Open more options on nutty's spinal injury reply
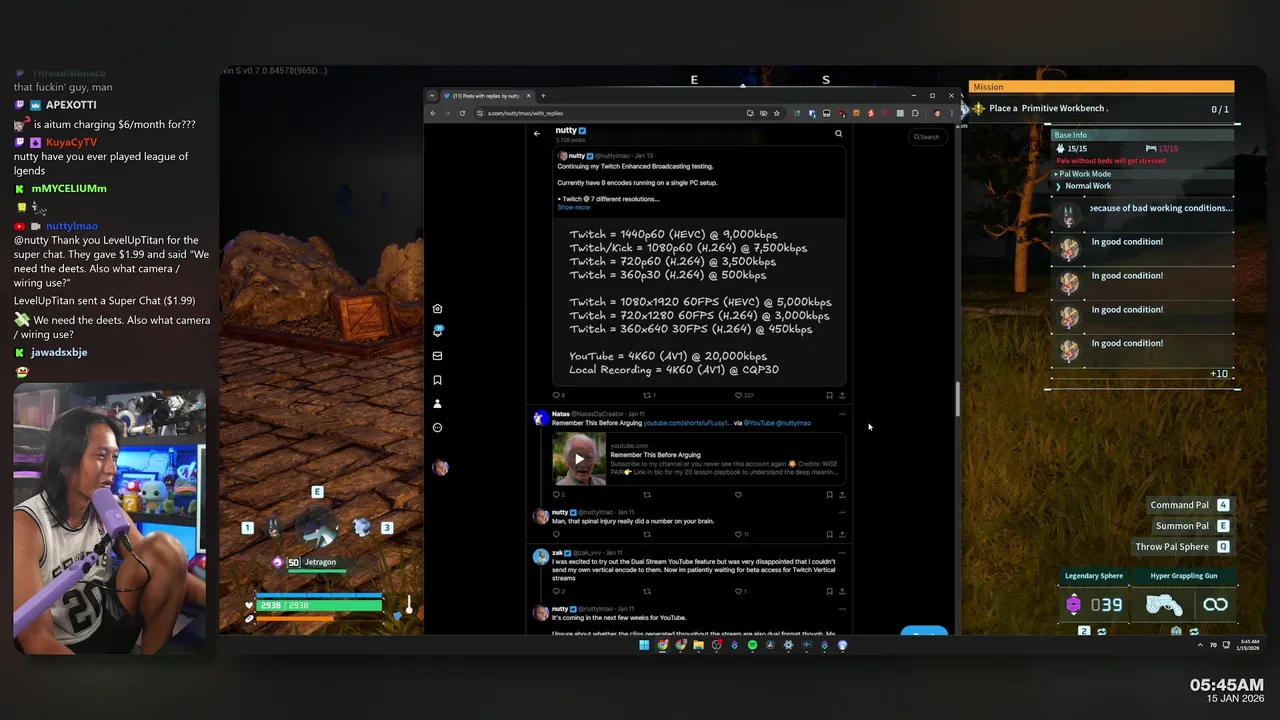 [842, 511]
